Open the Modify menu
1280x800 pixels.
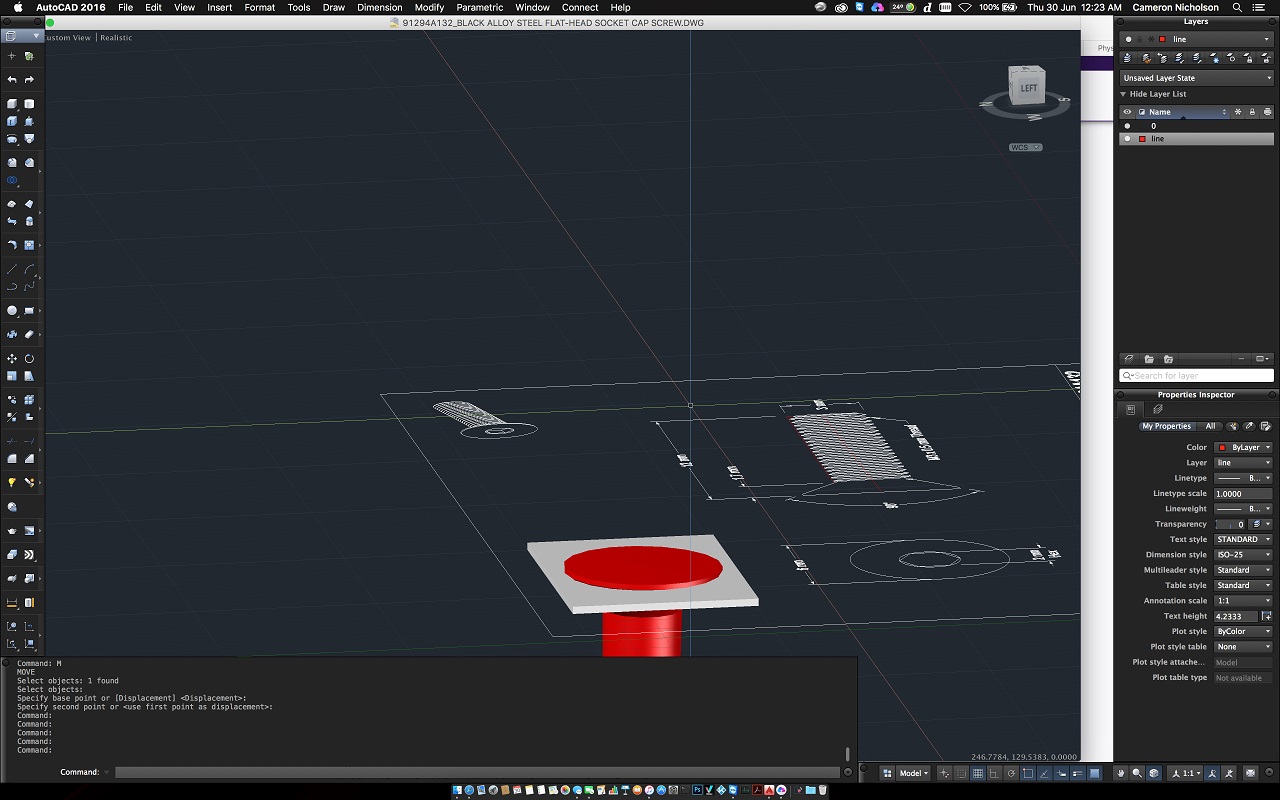coord(429,7)
